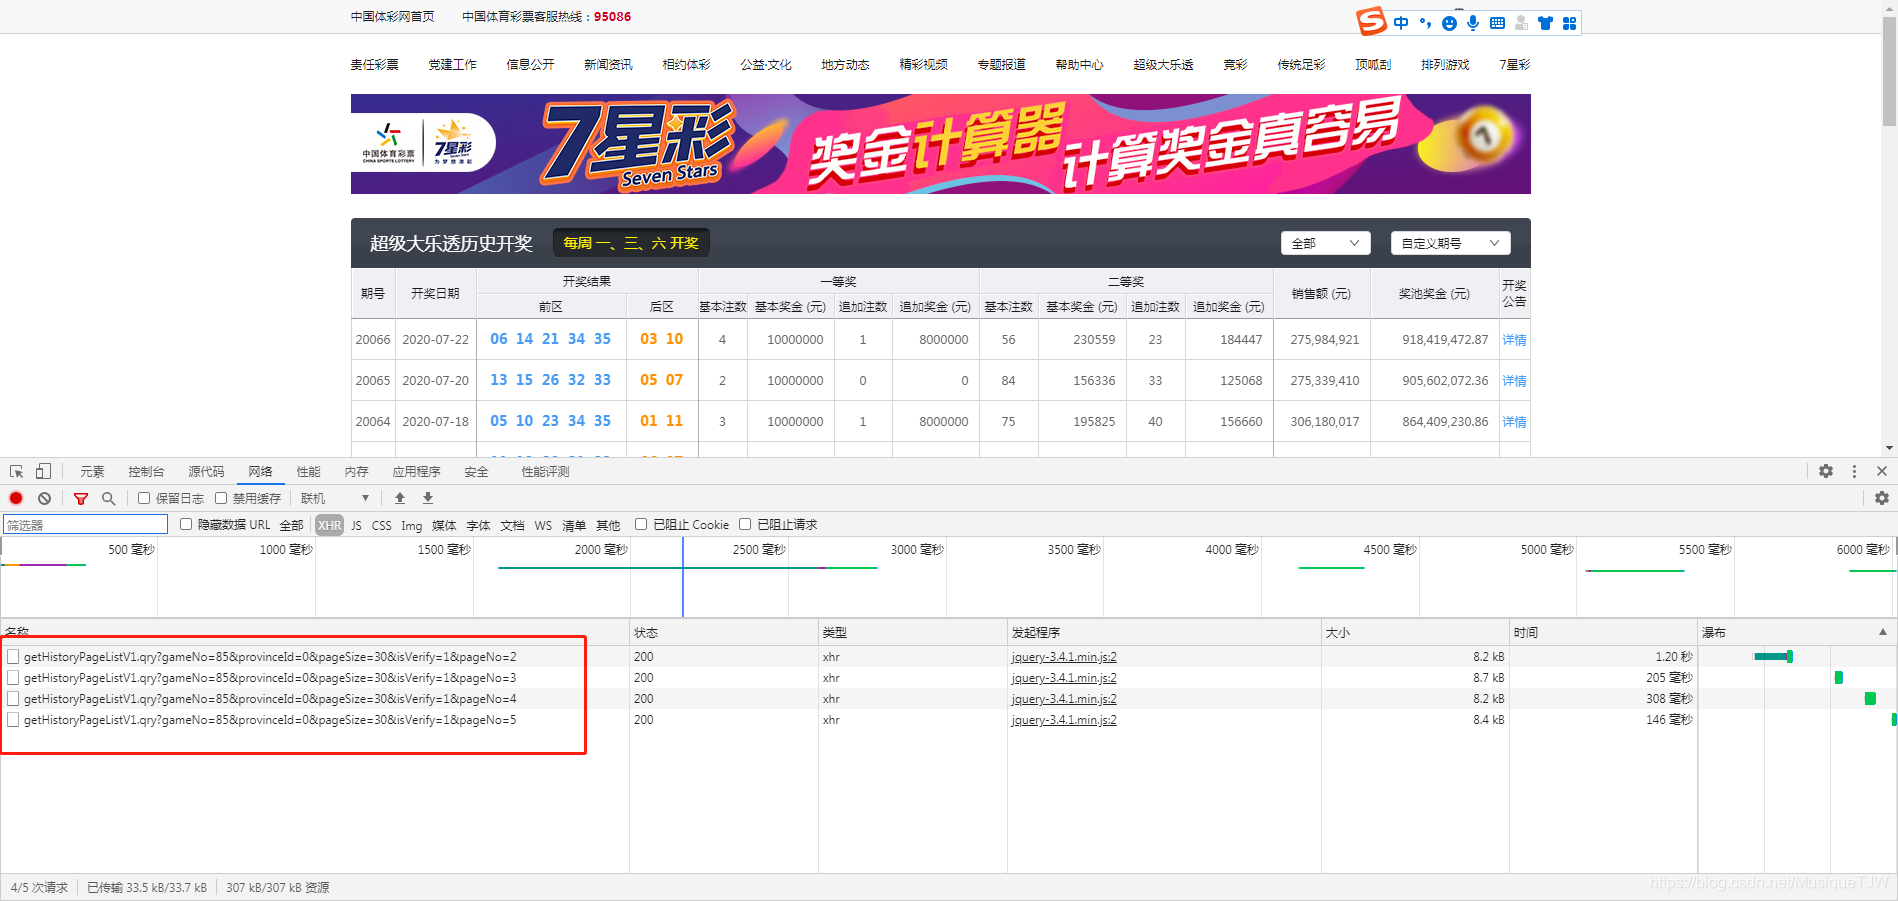Focus the 筛选器 filter input field
1898x901 pixels.
85,524
